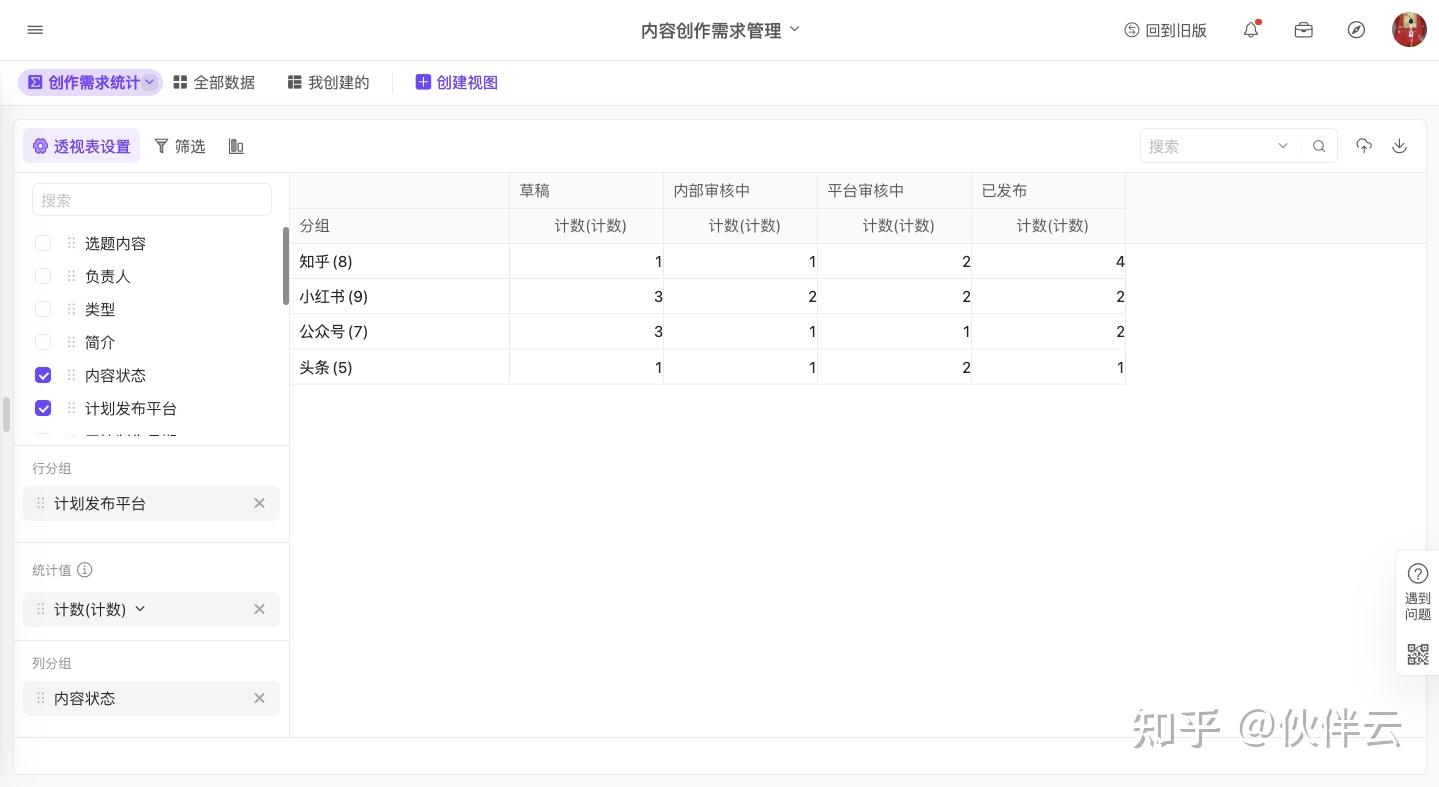
Task: Click the drag handle in 统计值 chip
Action: click(x=40, y=609)
